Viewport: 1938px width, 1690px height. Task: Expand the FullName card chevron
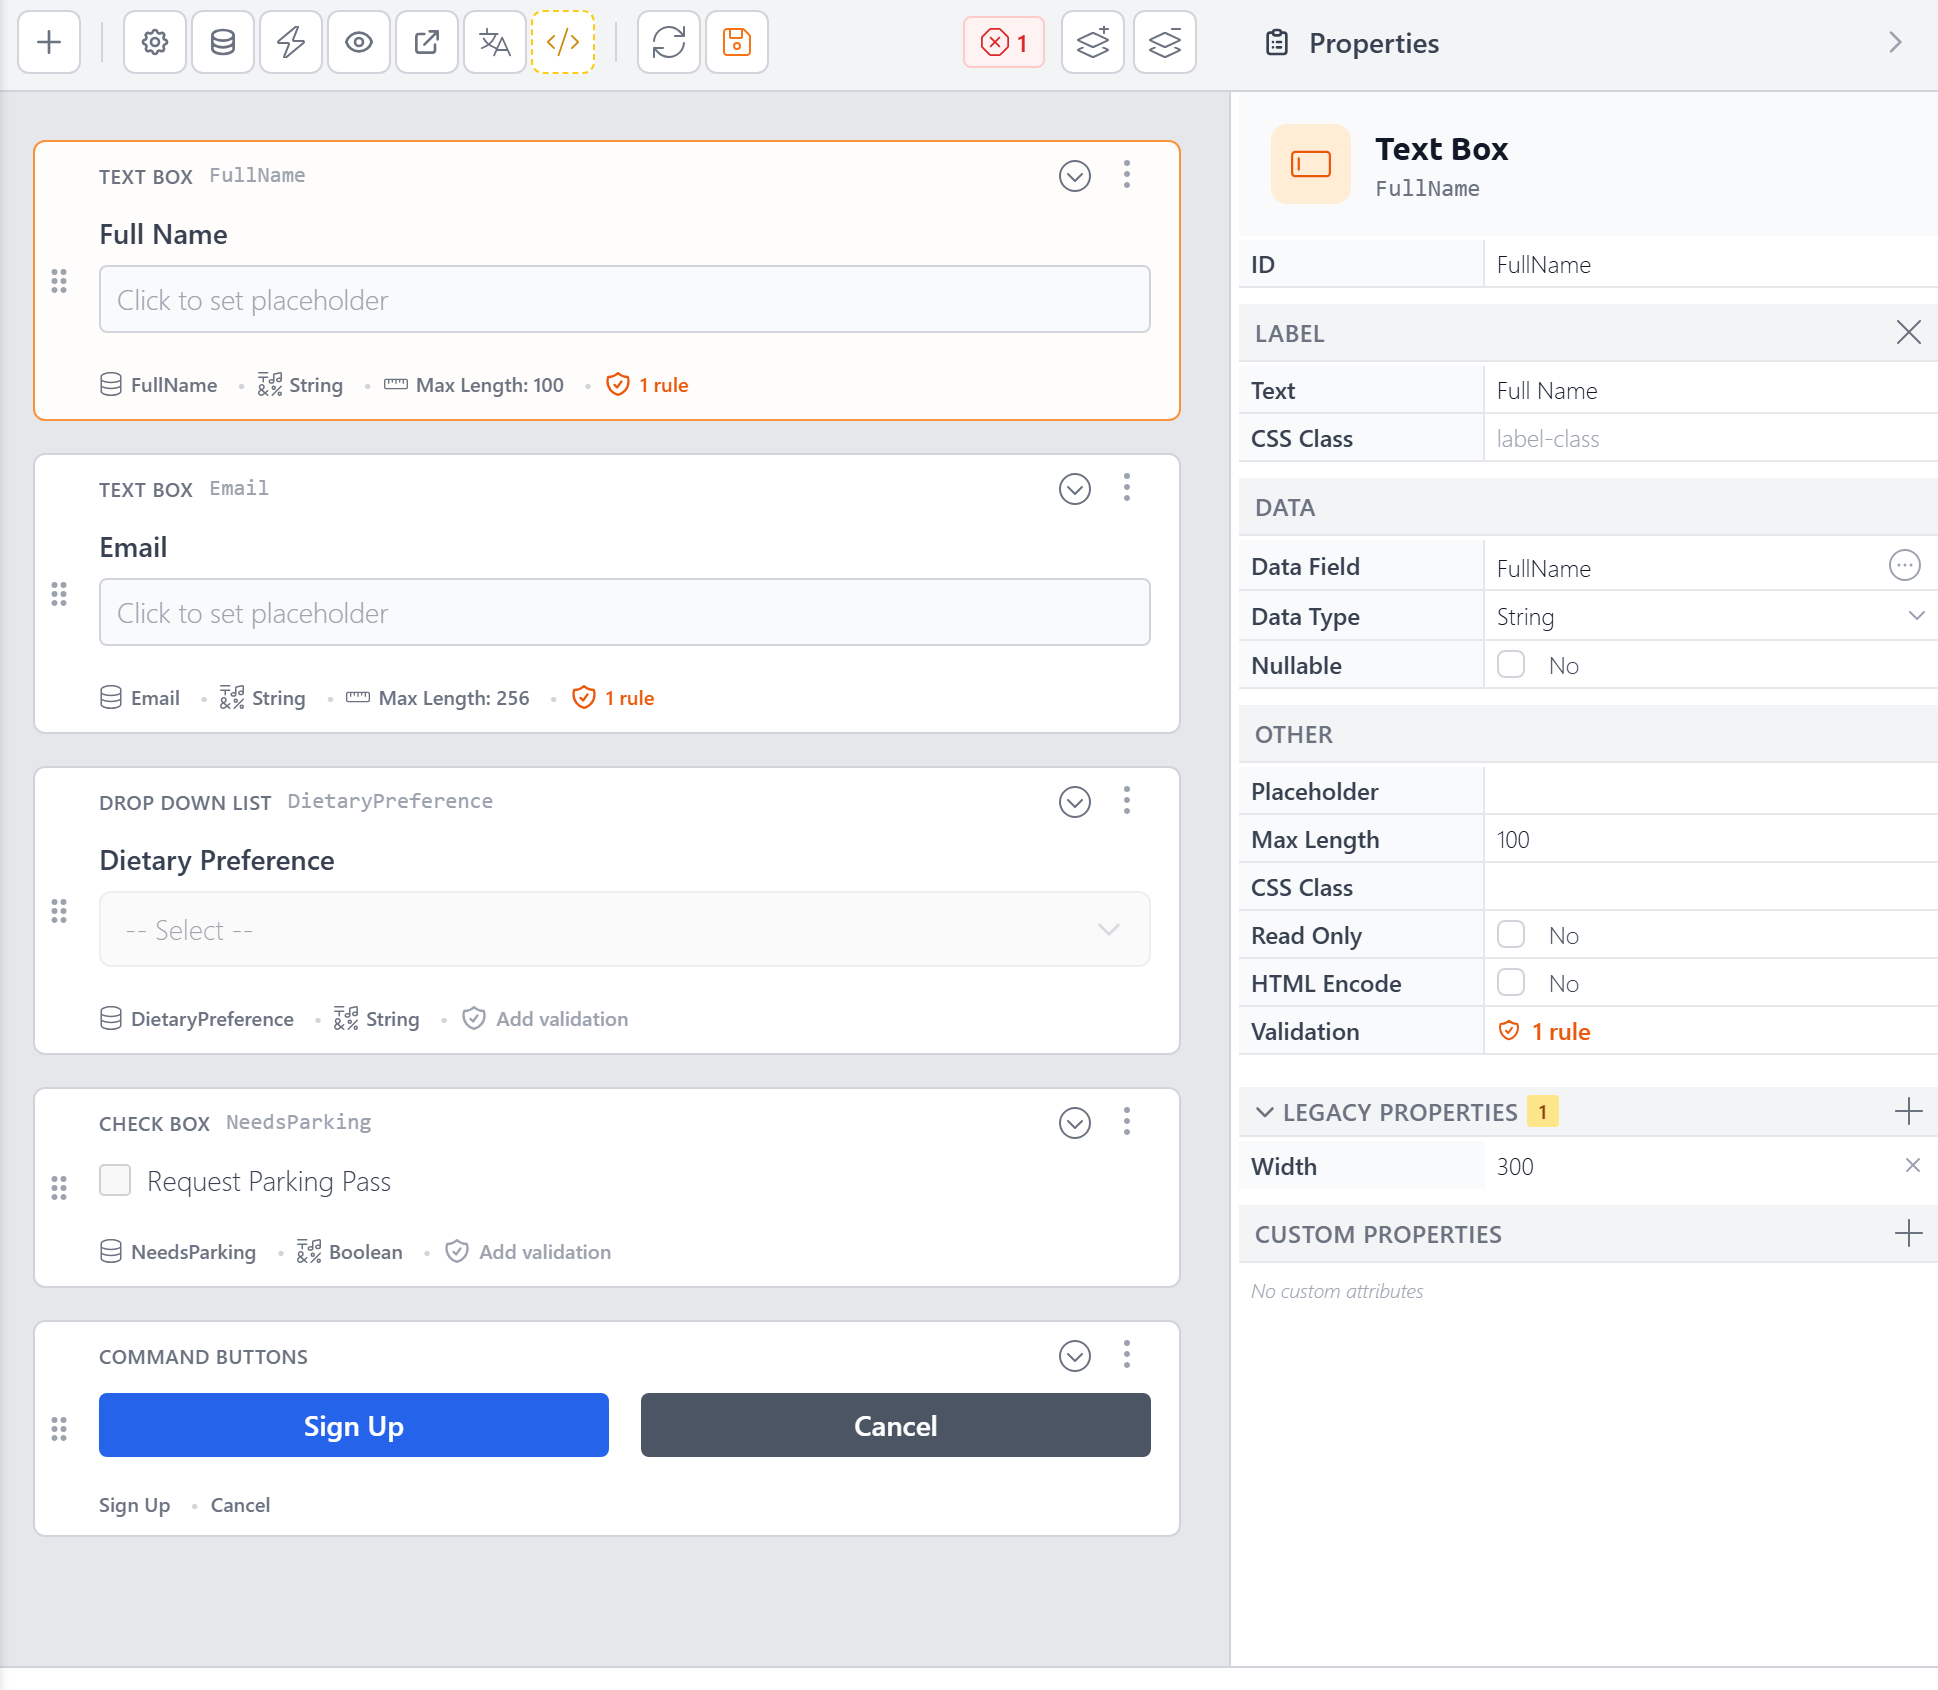(x=1075, y=176)
